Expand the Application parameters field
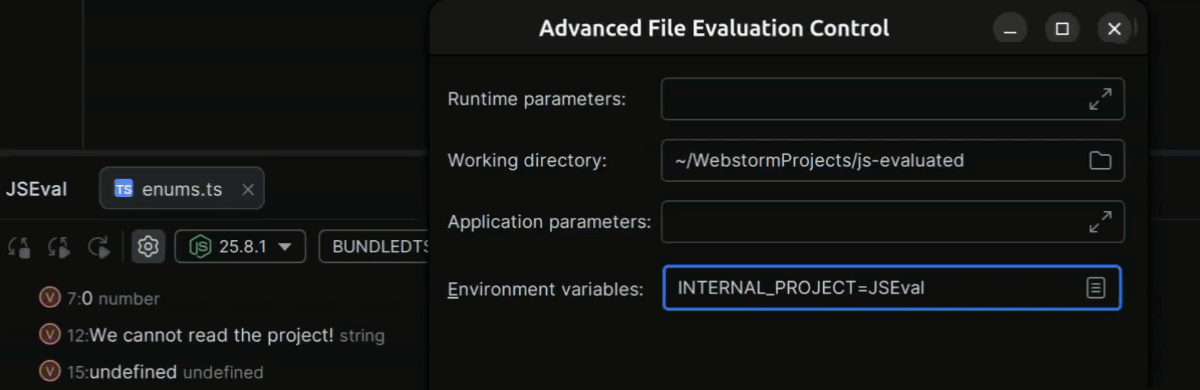The image size is (1200, 390). point(1100,222)
